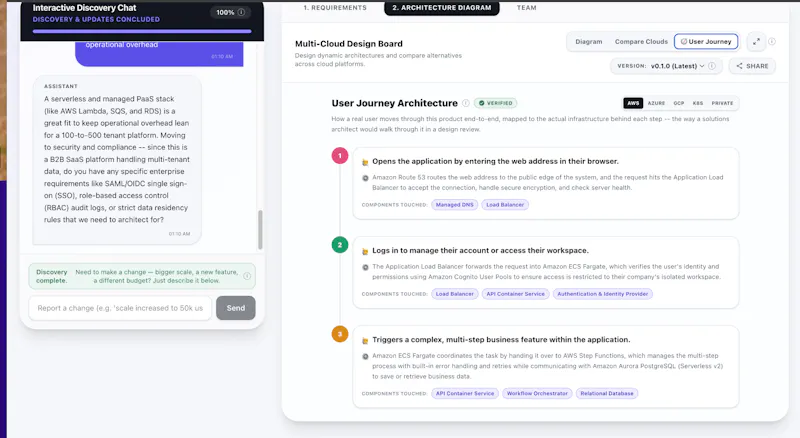Image resolution: width=800 pixels, height=438 pixels.
Task: Open the 1. Requirements tab
Action: pyautogui.click(x=335, y=8)
